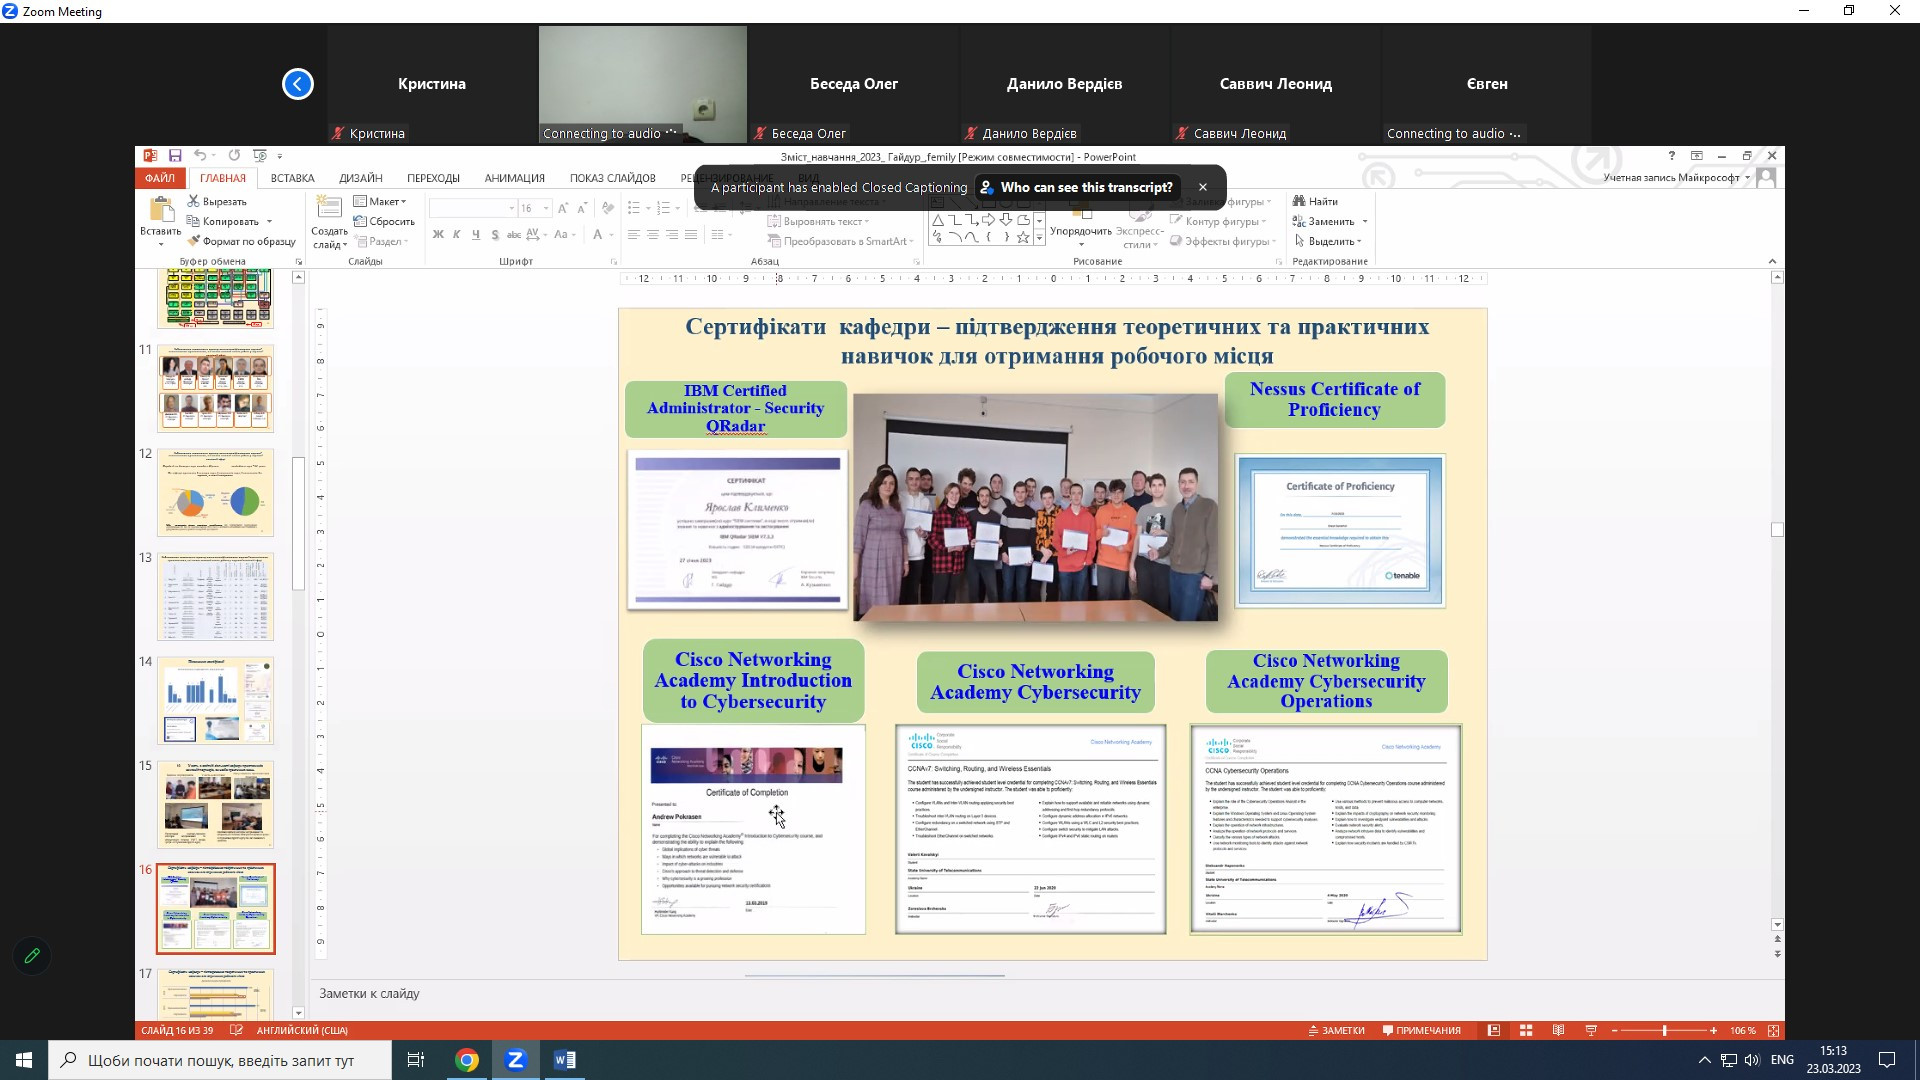Screen dimensions: 1920x1080
Task: Toggle Underline (Ч) formatting
Action: [x=476, y=235]
